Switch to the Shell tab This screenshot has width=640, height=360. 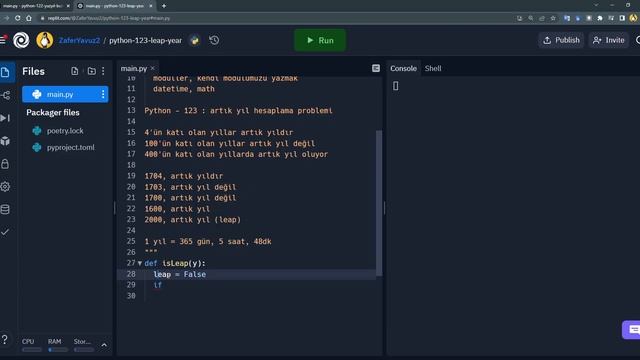(433, 68)
